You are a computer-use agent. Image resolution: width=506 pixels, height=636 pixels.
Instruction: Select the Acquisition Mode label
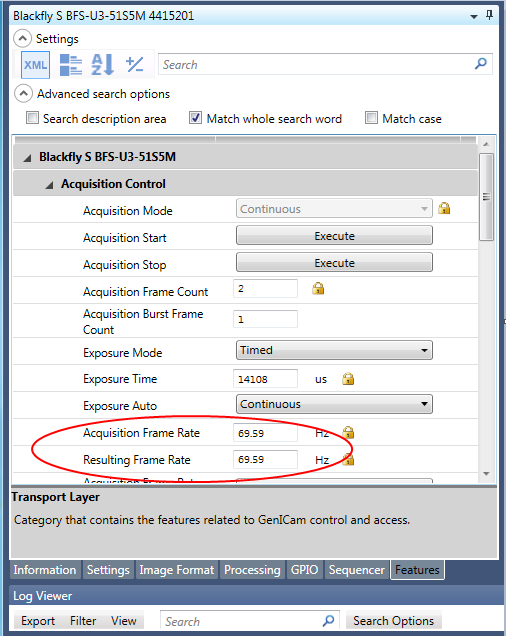(x=128, y=211)
